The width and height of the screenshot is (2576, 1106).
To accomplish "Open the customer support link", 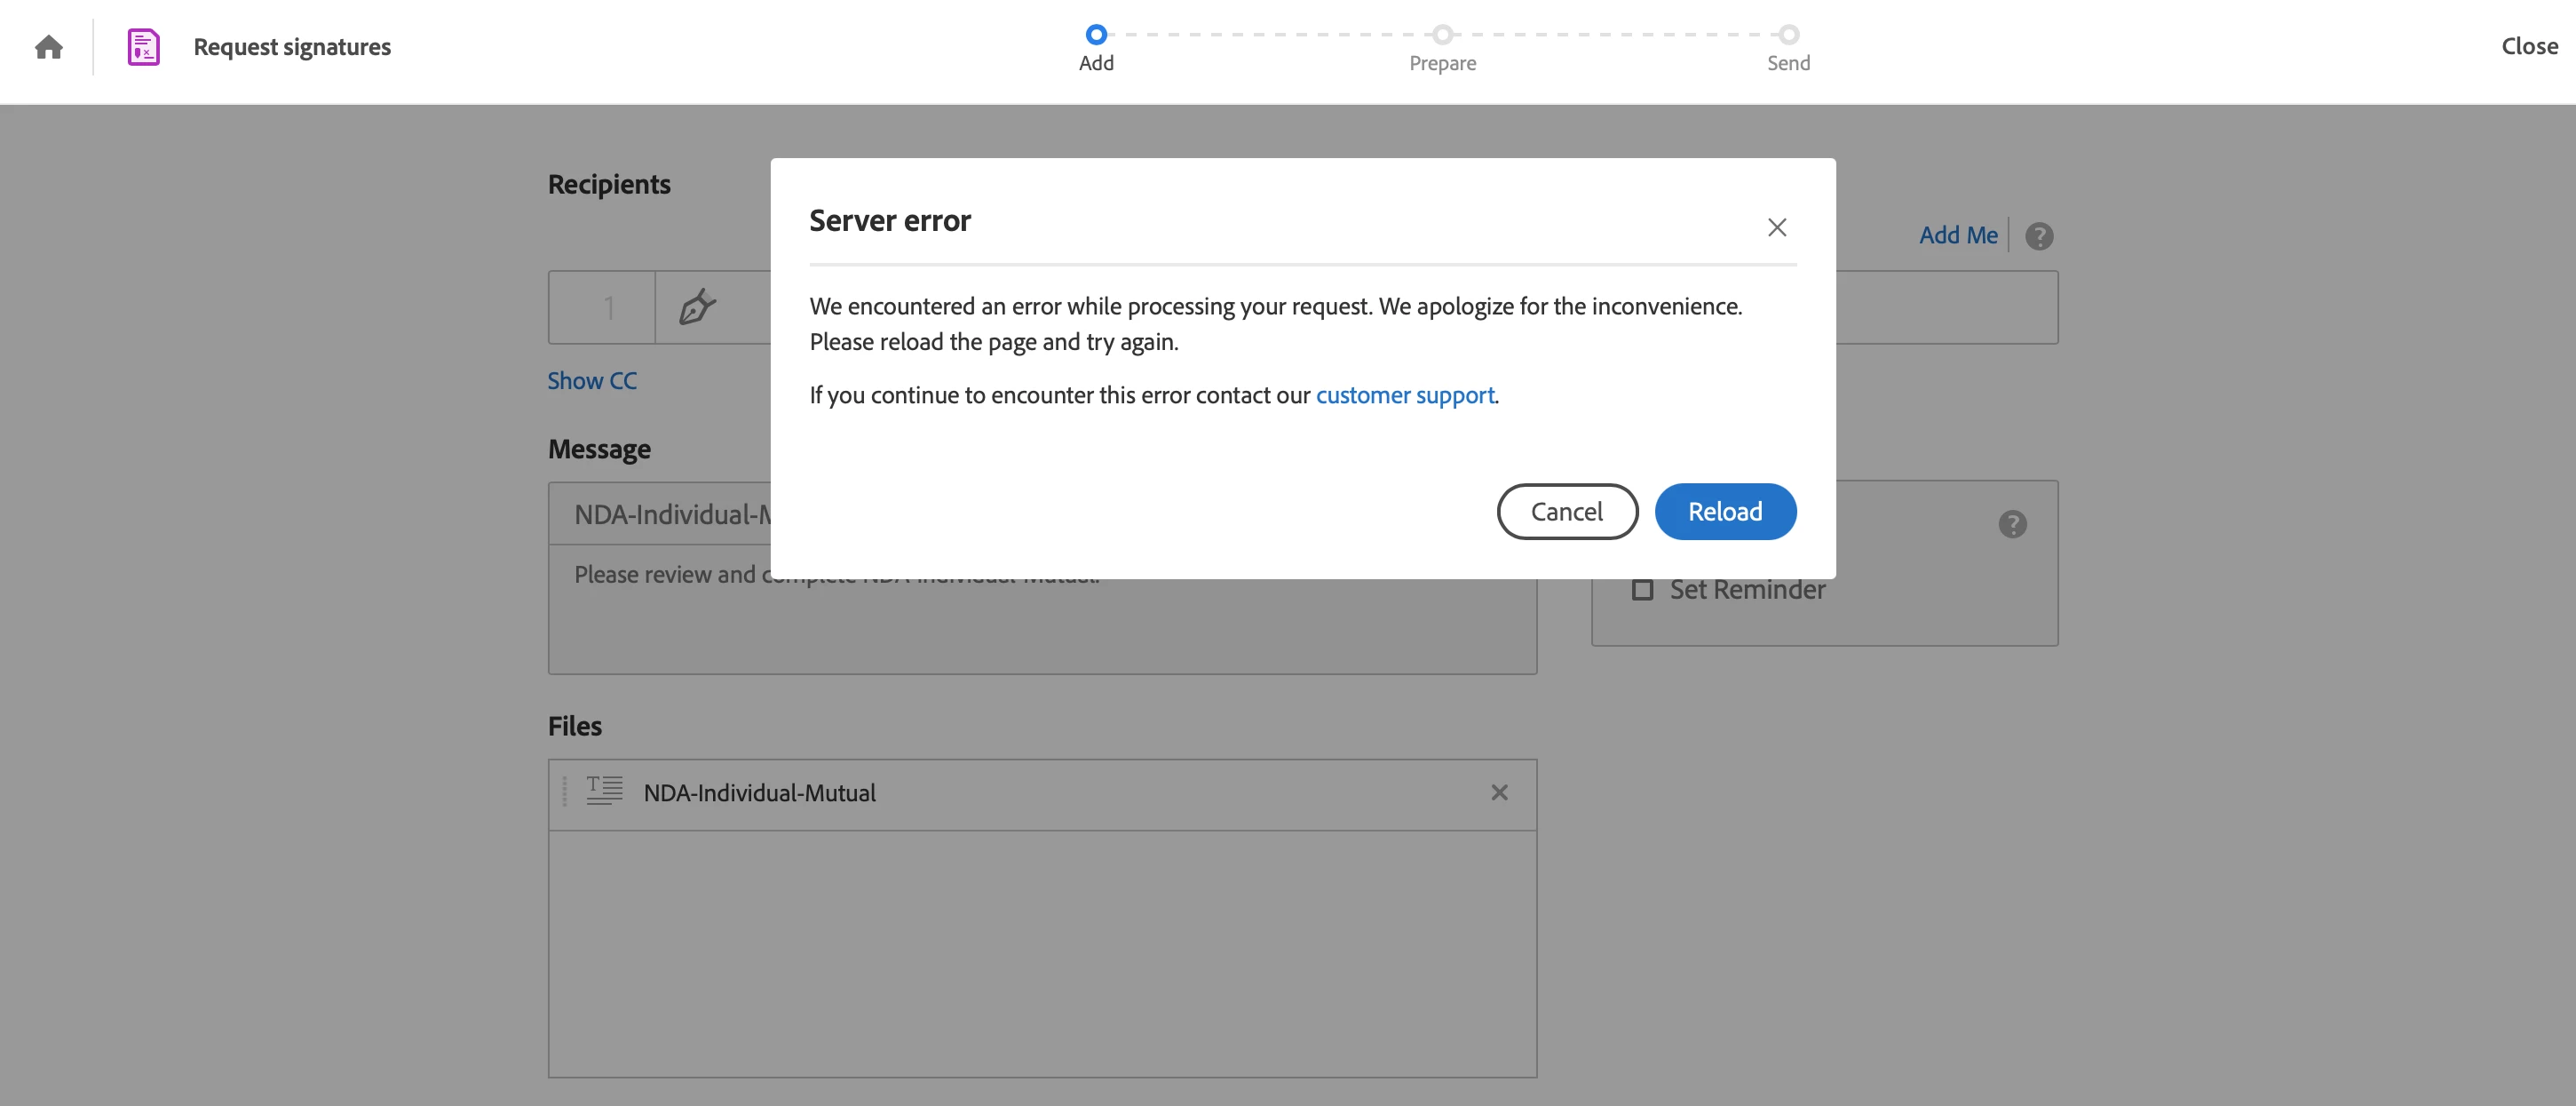I will (x=1404, y=395).
